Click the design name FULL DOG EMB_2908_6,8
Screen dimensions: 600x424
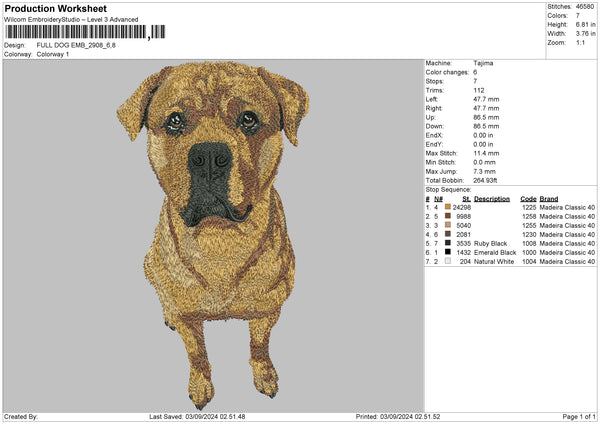[76, 45]
